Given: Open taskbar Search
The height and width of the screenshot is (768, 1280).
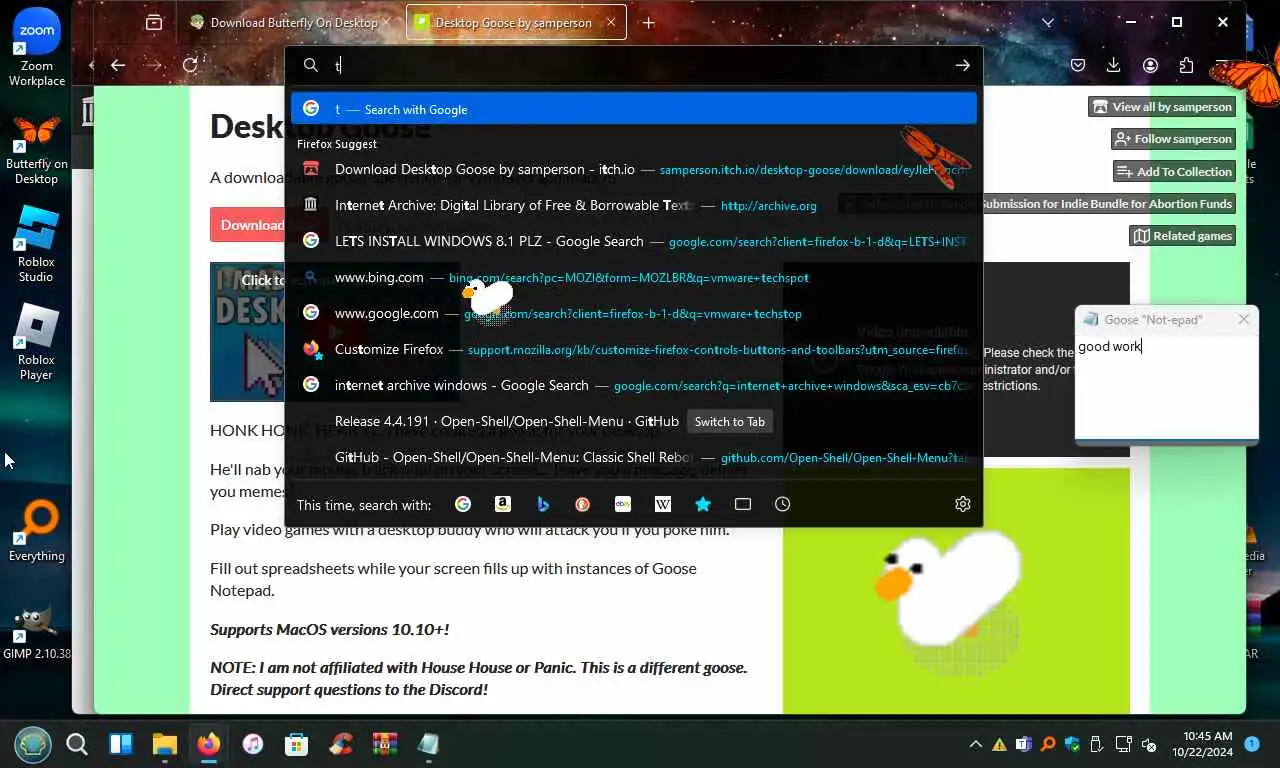Looking at the screenshot, I should (x=77, y=744).
